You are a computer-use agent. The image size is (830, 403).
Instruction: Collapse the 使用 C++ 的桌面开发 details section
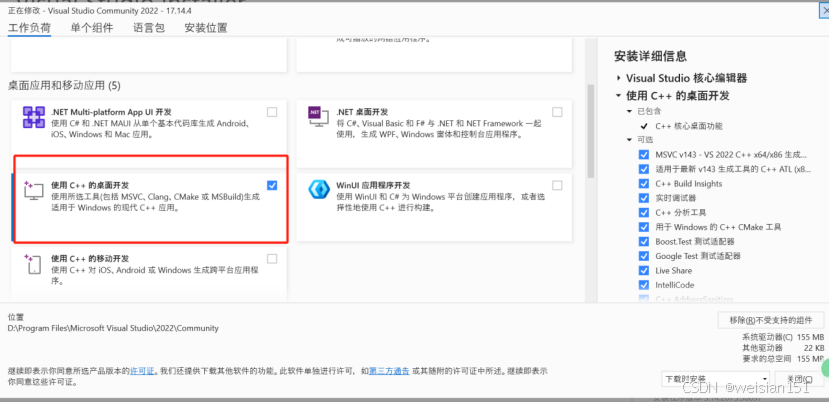pyautogui.click(x=618, y=96)
